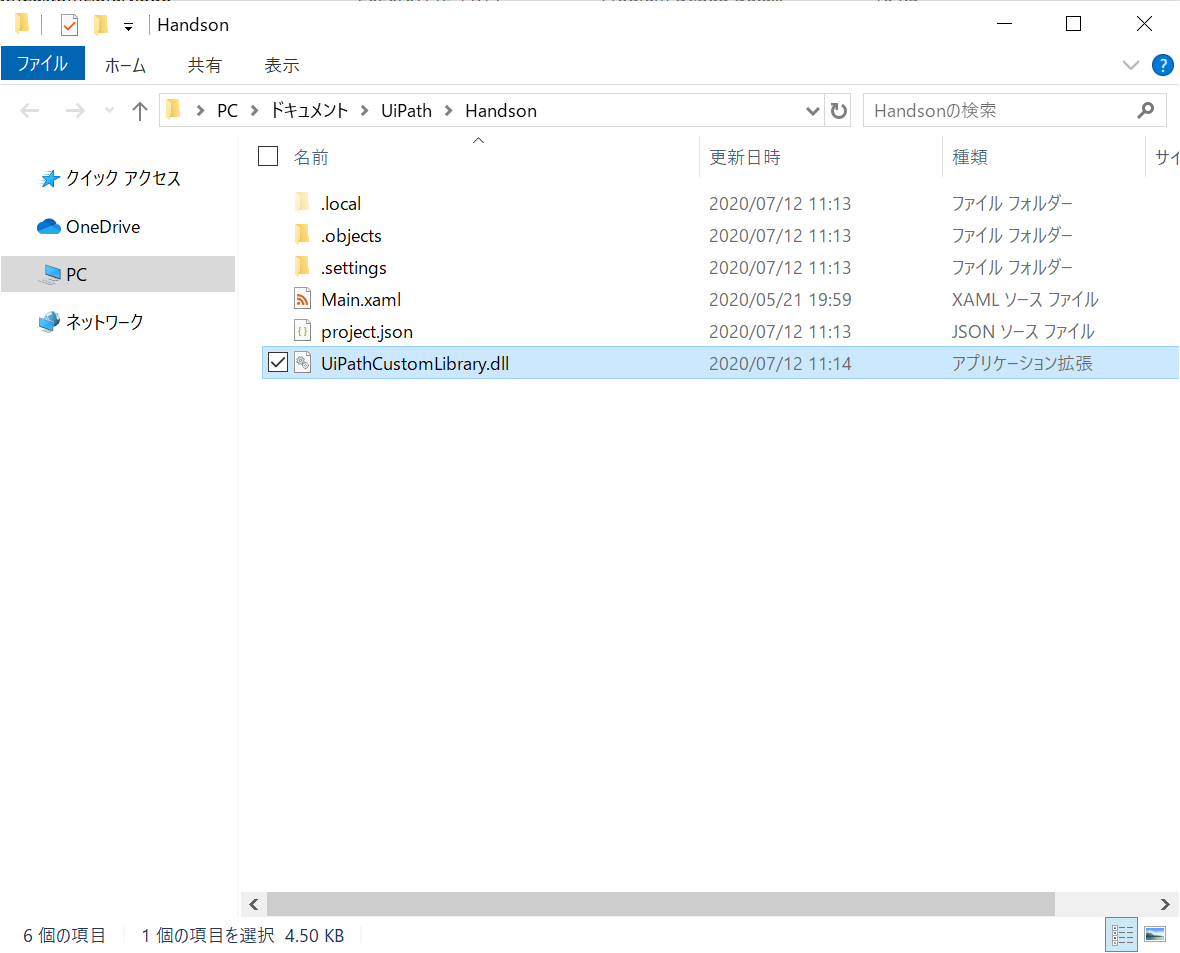The image size is (1180, 953).
Task: Click the folder icon in the address bar
Action: coord(173,110)
